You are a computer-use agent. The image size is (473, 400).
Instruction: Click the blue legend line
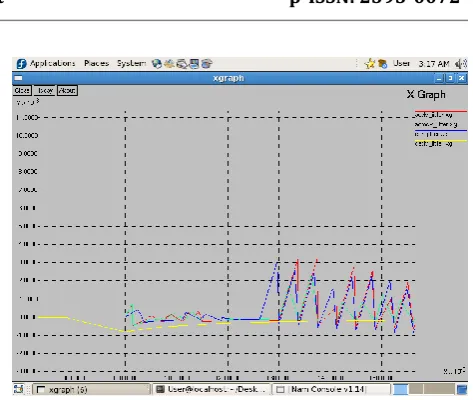tap(441, 131)
